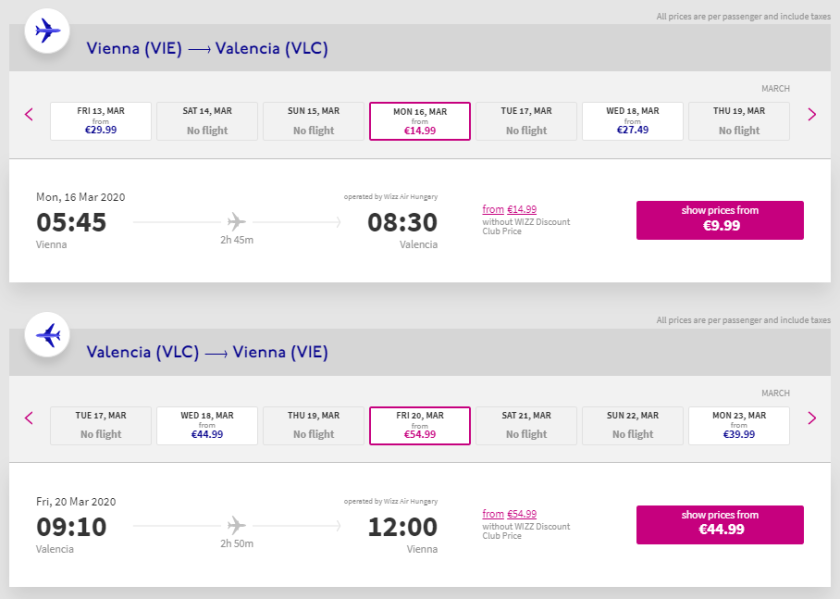Click the Valencia to Vienna airplane logo icon
This screenshot has height=599, width=840.
pos(47,334)
